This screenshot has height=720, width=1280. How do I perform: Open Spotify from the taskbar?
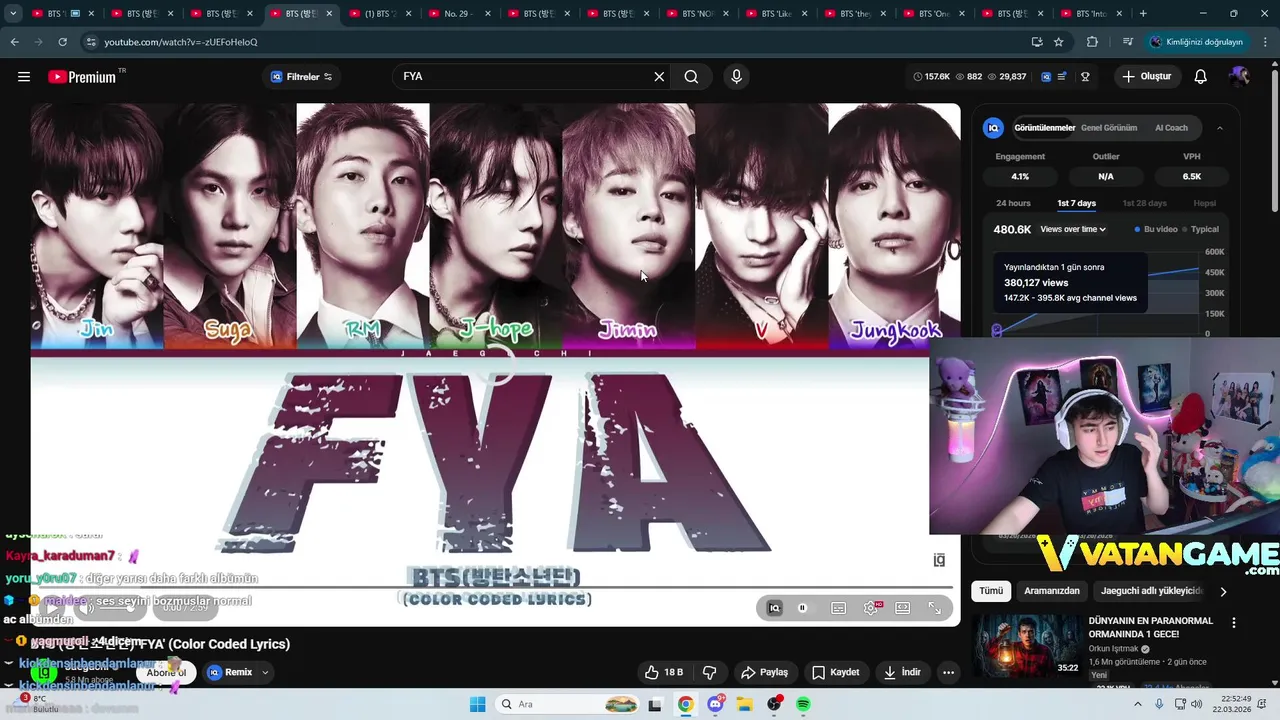click(803, 704)
